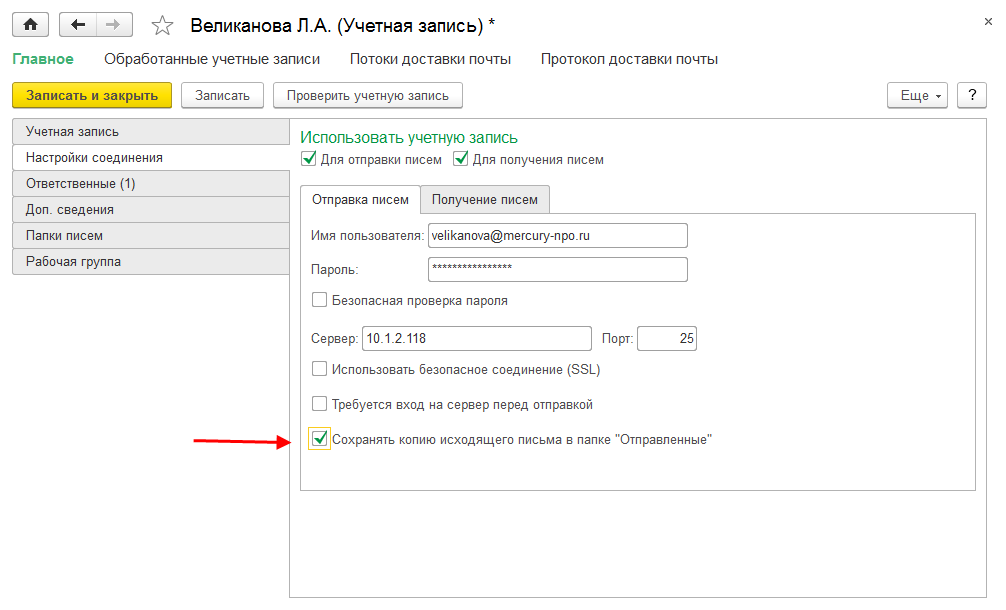Open help with the question mark button
The image size is (1006, 610).
coord(972,95)
